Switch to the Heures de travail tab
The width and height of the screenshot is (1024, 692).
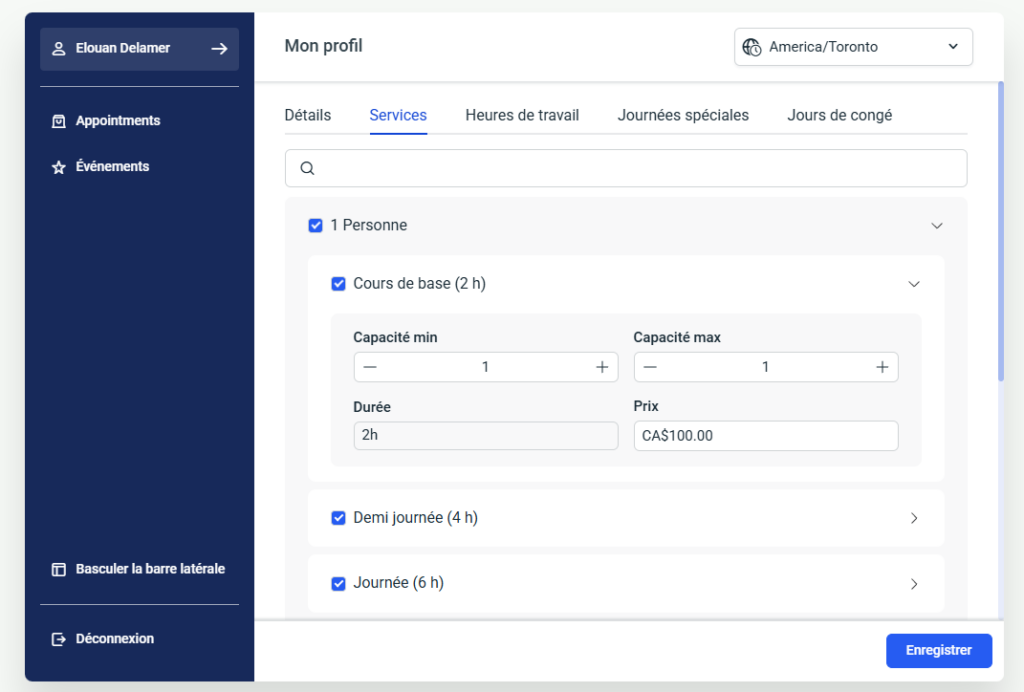522,115
